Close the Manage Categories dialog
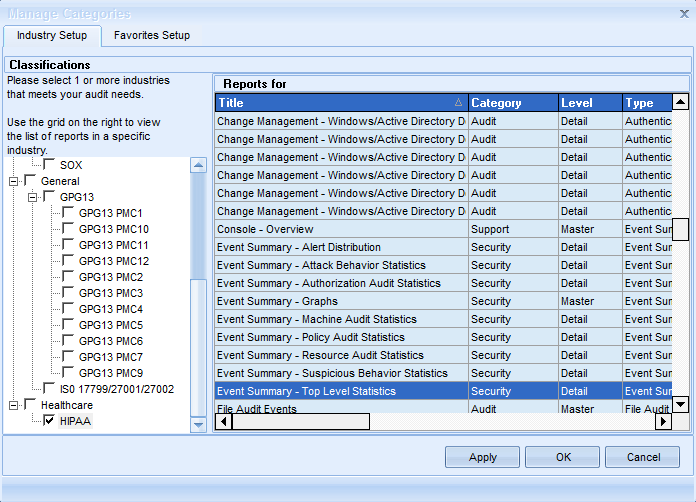This screenshot has width=696, height=502. click(684, 14)
